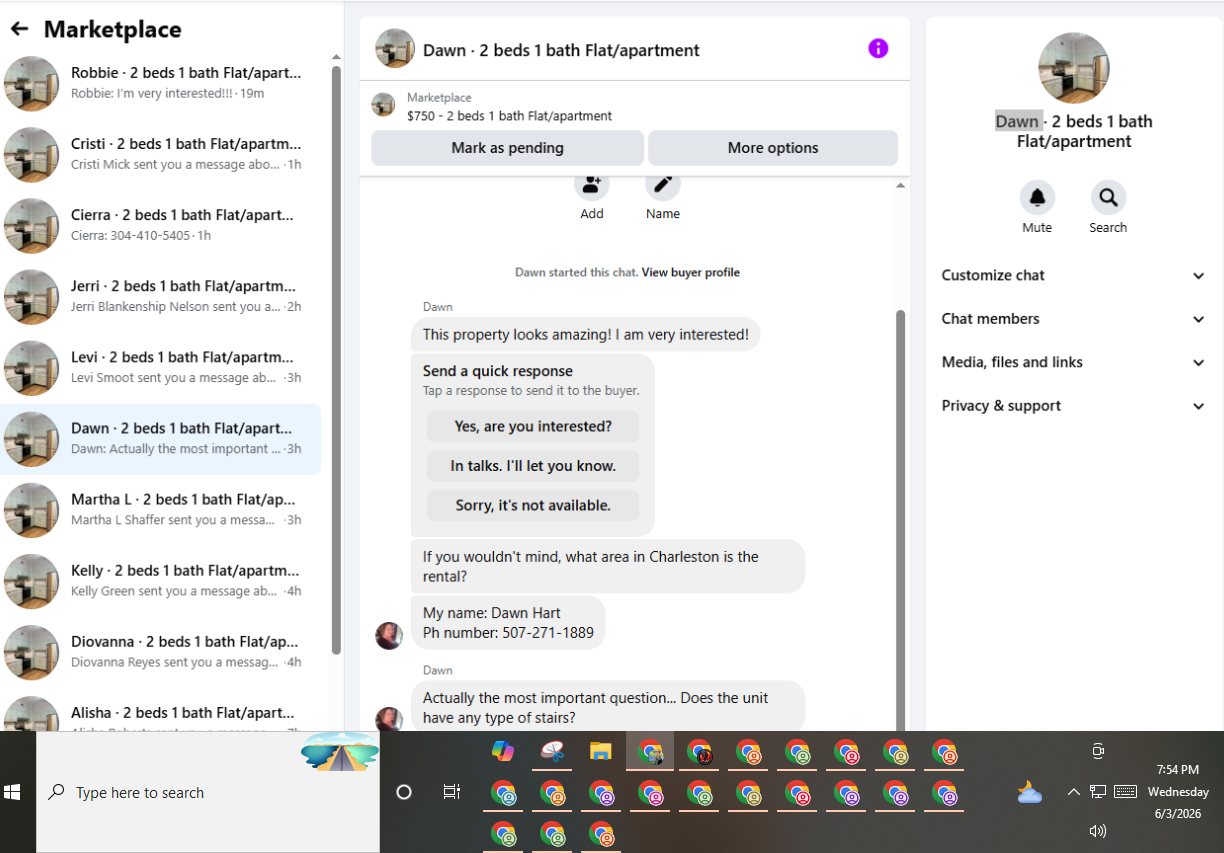
Task: Click the conversation list scrollbar
Action: 337,360
